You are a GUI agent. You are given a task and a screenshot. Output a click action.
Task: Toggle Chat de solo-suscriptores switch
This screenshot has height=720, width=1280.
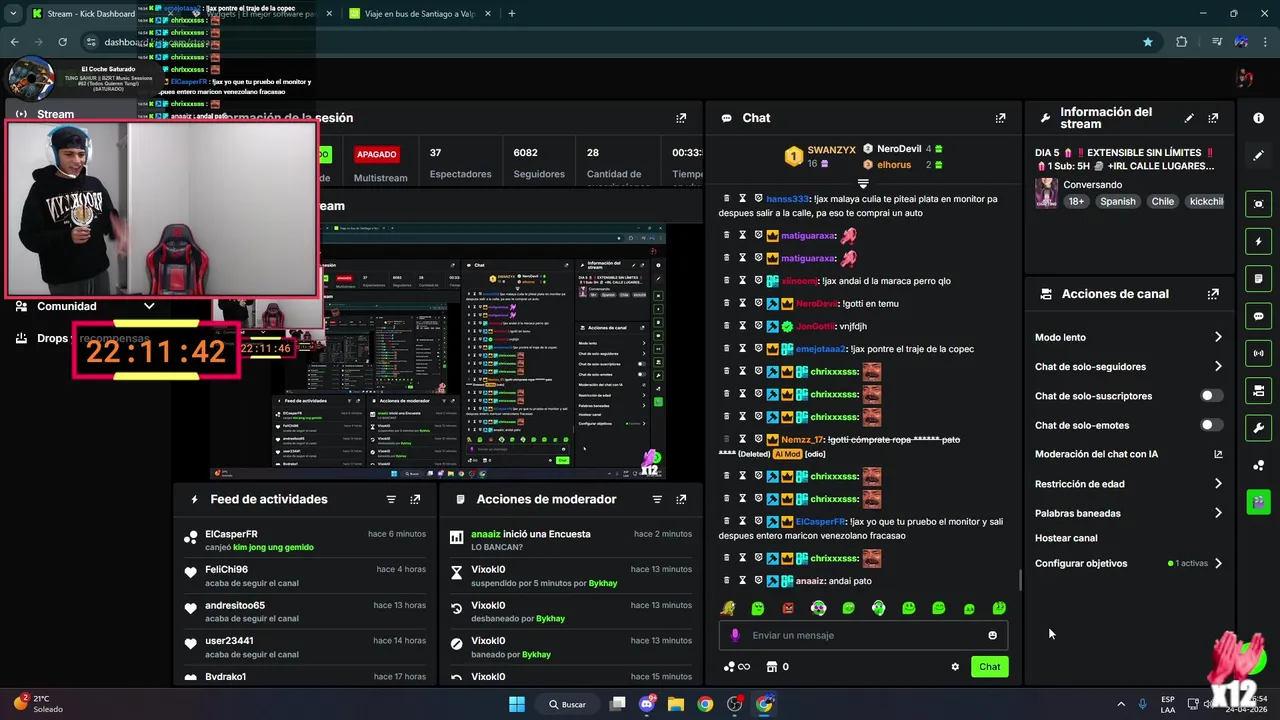click(x=1211, y=396)
